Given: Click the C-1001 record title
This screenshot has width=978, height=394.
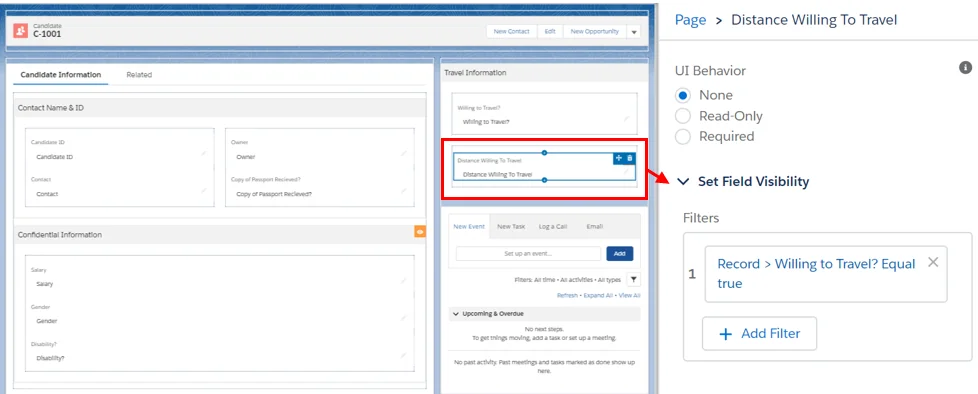Looking at the screenshot, I should click(x=47, y=35).
